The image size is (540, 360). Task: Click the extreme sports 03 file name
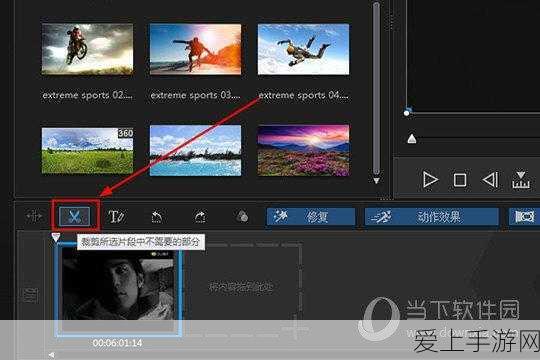pos(195,95)
